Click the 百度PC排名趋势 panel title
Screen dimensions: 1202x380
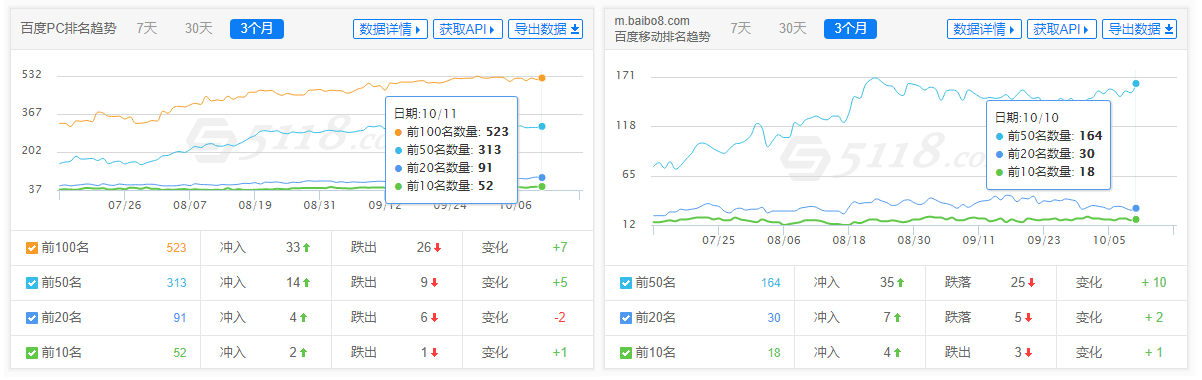69,29
